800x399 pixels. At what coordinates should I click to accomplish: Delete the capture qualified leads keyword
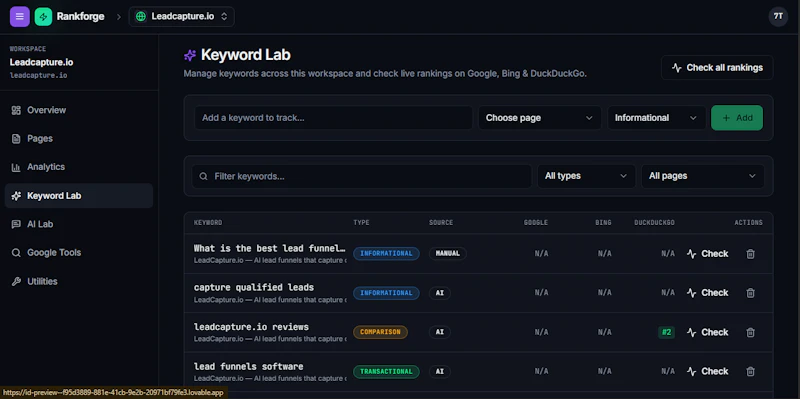tap(750, 293)
